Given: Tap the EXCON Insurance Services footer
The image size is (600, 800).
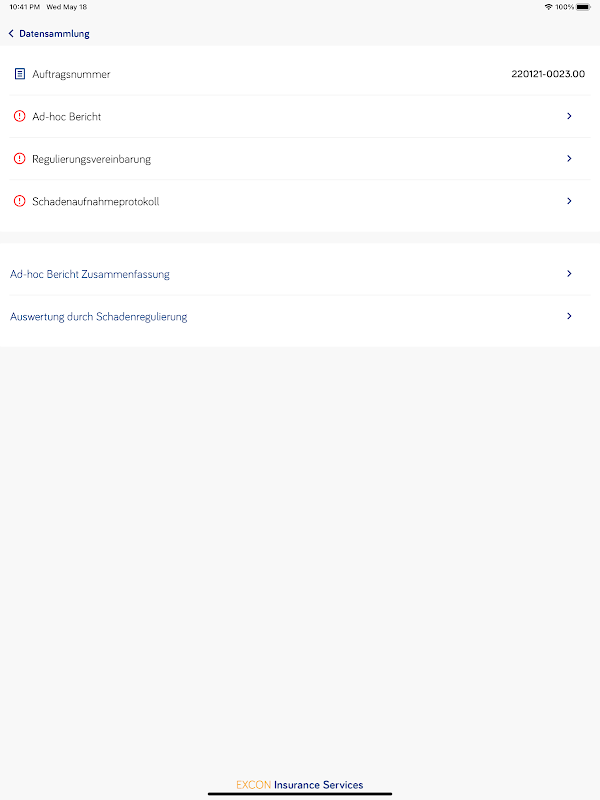Looking at the screenshot, I should pos(300,785).
